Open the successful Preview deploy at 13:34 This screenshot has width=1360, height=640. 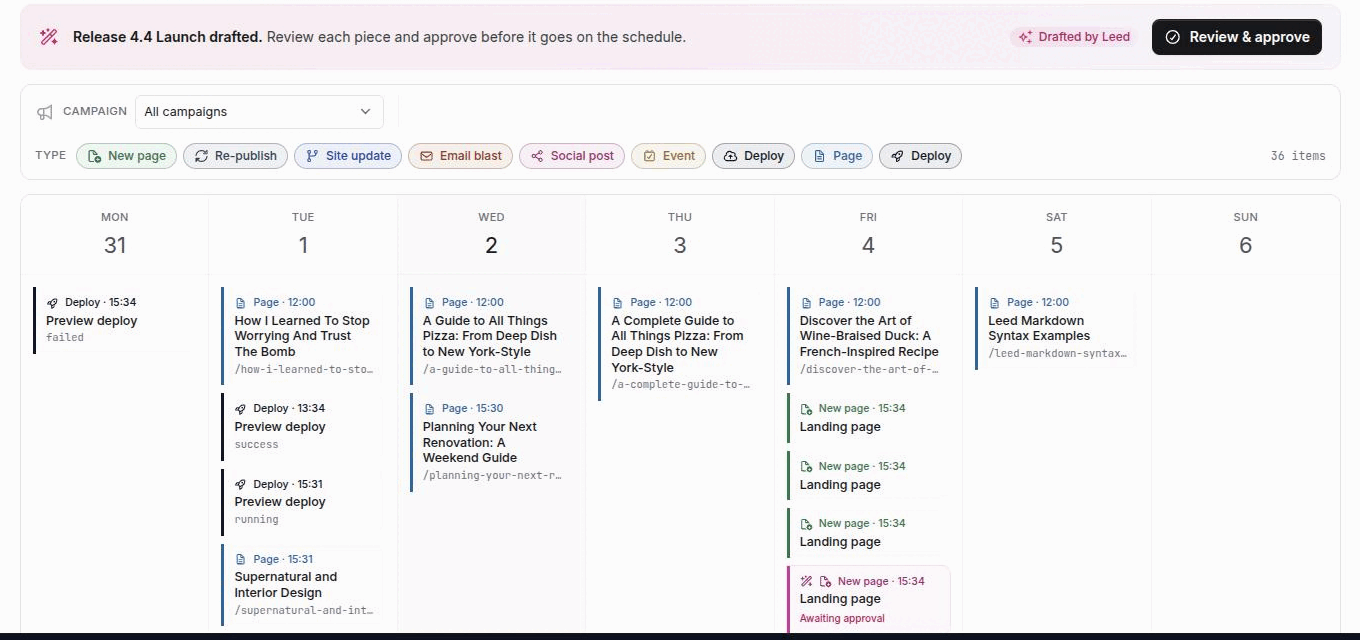click(x=302, y=427)
